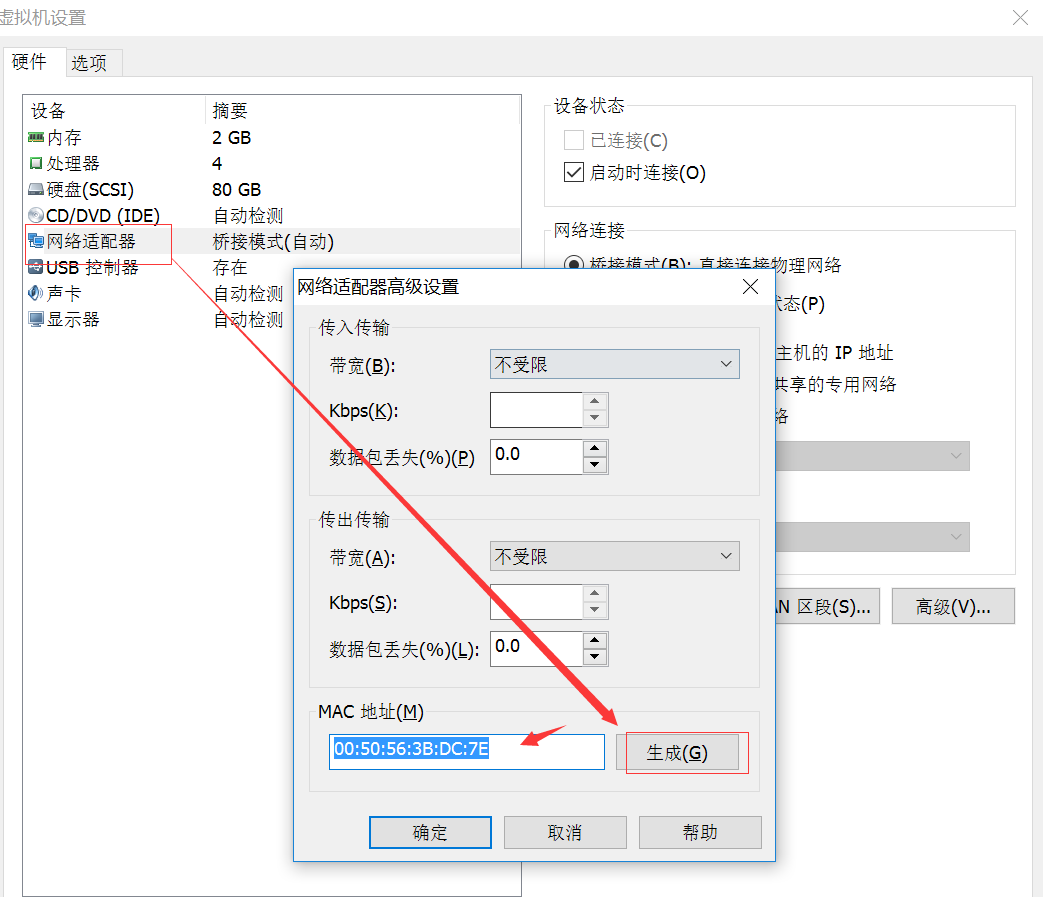Click the 取消 cancel button

coord(565,833)
